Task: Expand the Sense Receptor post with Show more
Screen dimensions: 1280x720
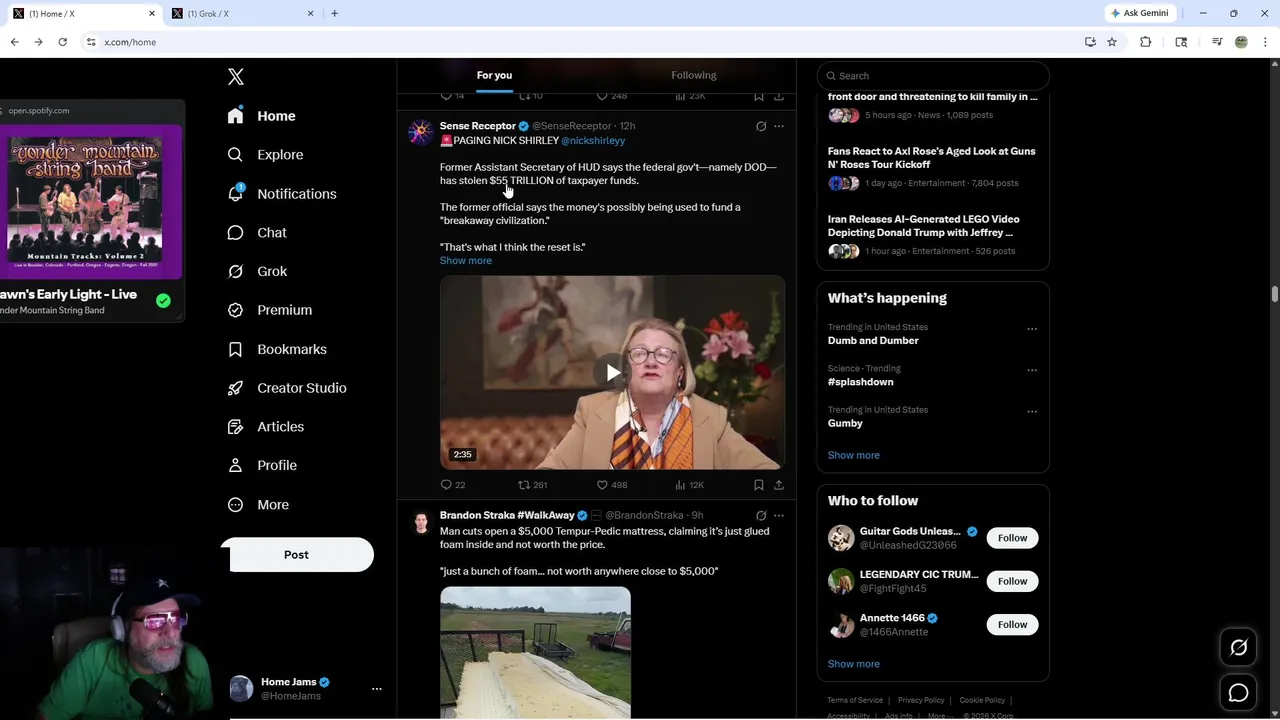Action: (466, 261)
